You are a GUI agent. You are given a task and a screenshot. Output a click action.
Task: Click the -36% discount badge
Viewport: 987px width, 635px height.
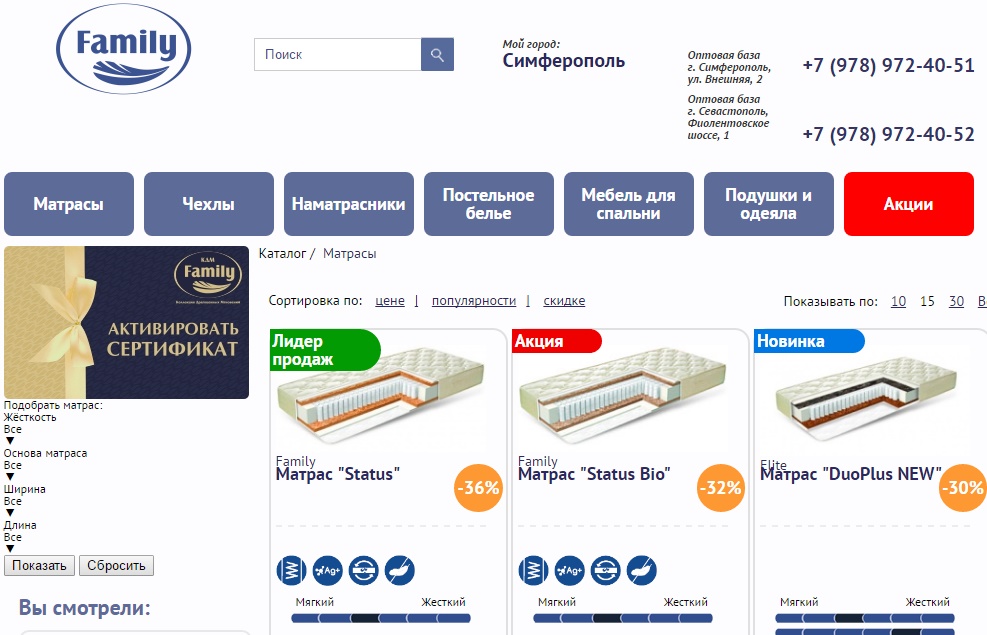[x=478, y=488]
